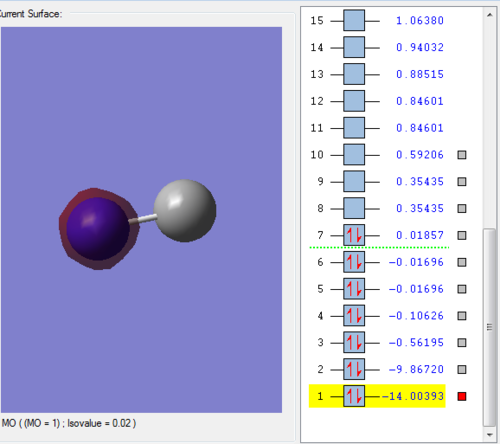Select orbital 10 empty box

pyautogui.click(x=354, y=155)
